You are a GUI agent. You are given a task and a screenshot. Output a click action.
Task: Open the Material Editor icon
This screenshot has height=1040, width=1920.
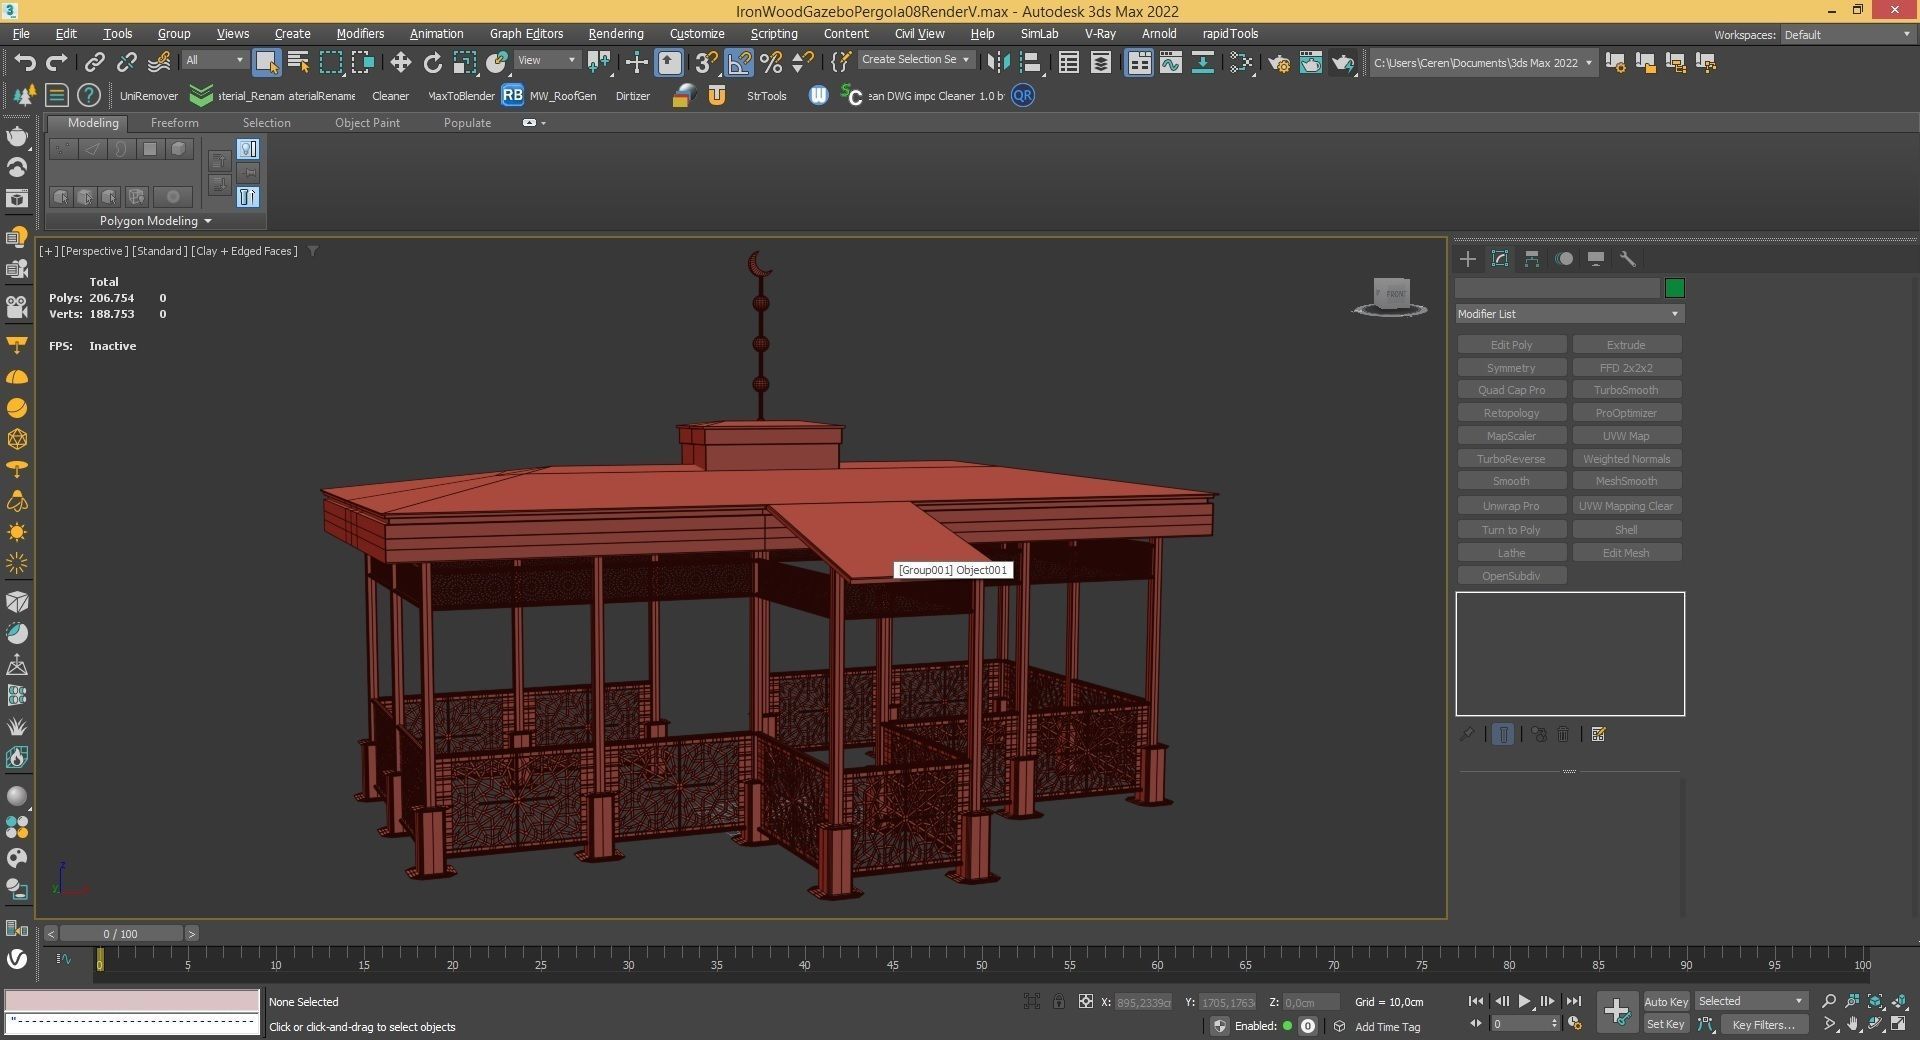[1240, 62]
